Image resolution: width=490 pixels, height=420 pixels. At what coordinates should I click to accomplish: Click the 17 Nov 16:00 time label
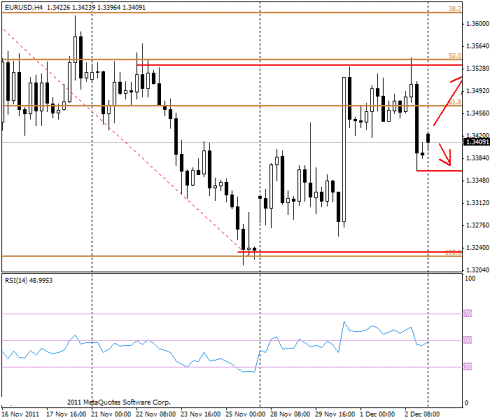coord(66,414)
